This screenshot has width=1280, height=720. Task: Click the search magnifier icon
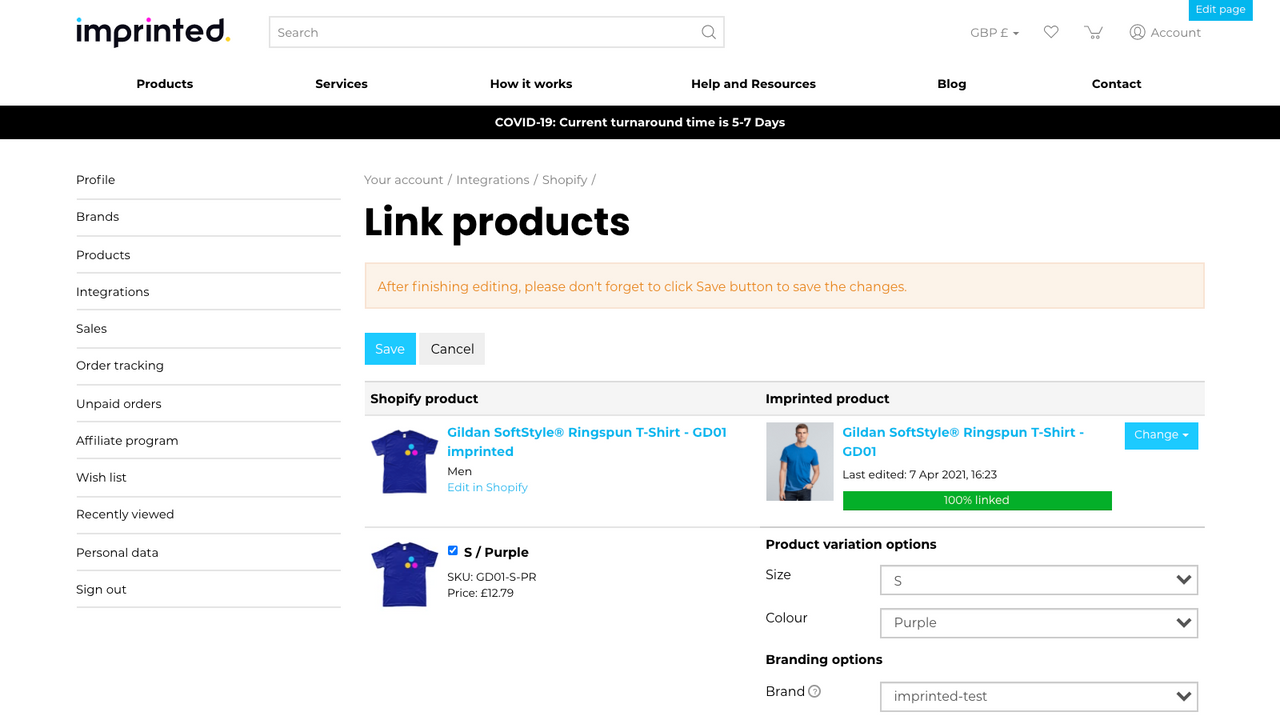(x=708, y=32)
